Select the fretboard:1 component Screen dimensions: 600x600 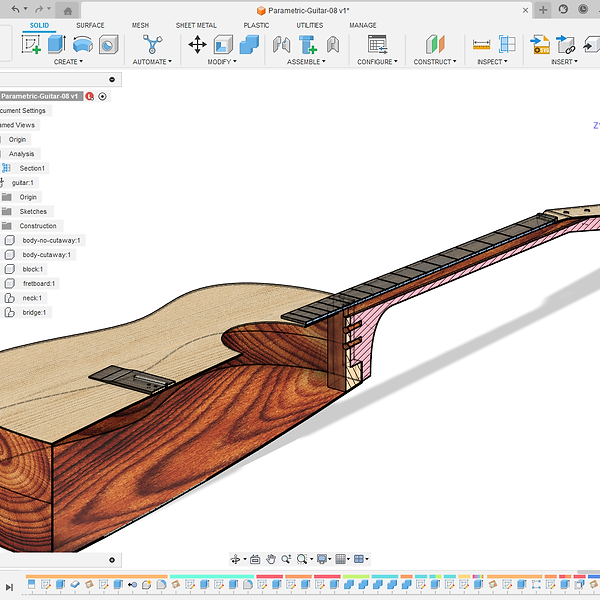pyautogui.click(x=39, y=284)
